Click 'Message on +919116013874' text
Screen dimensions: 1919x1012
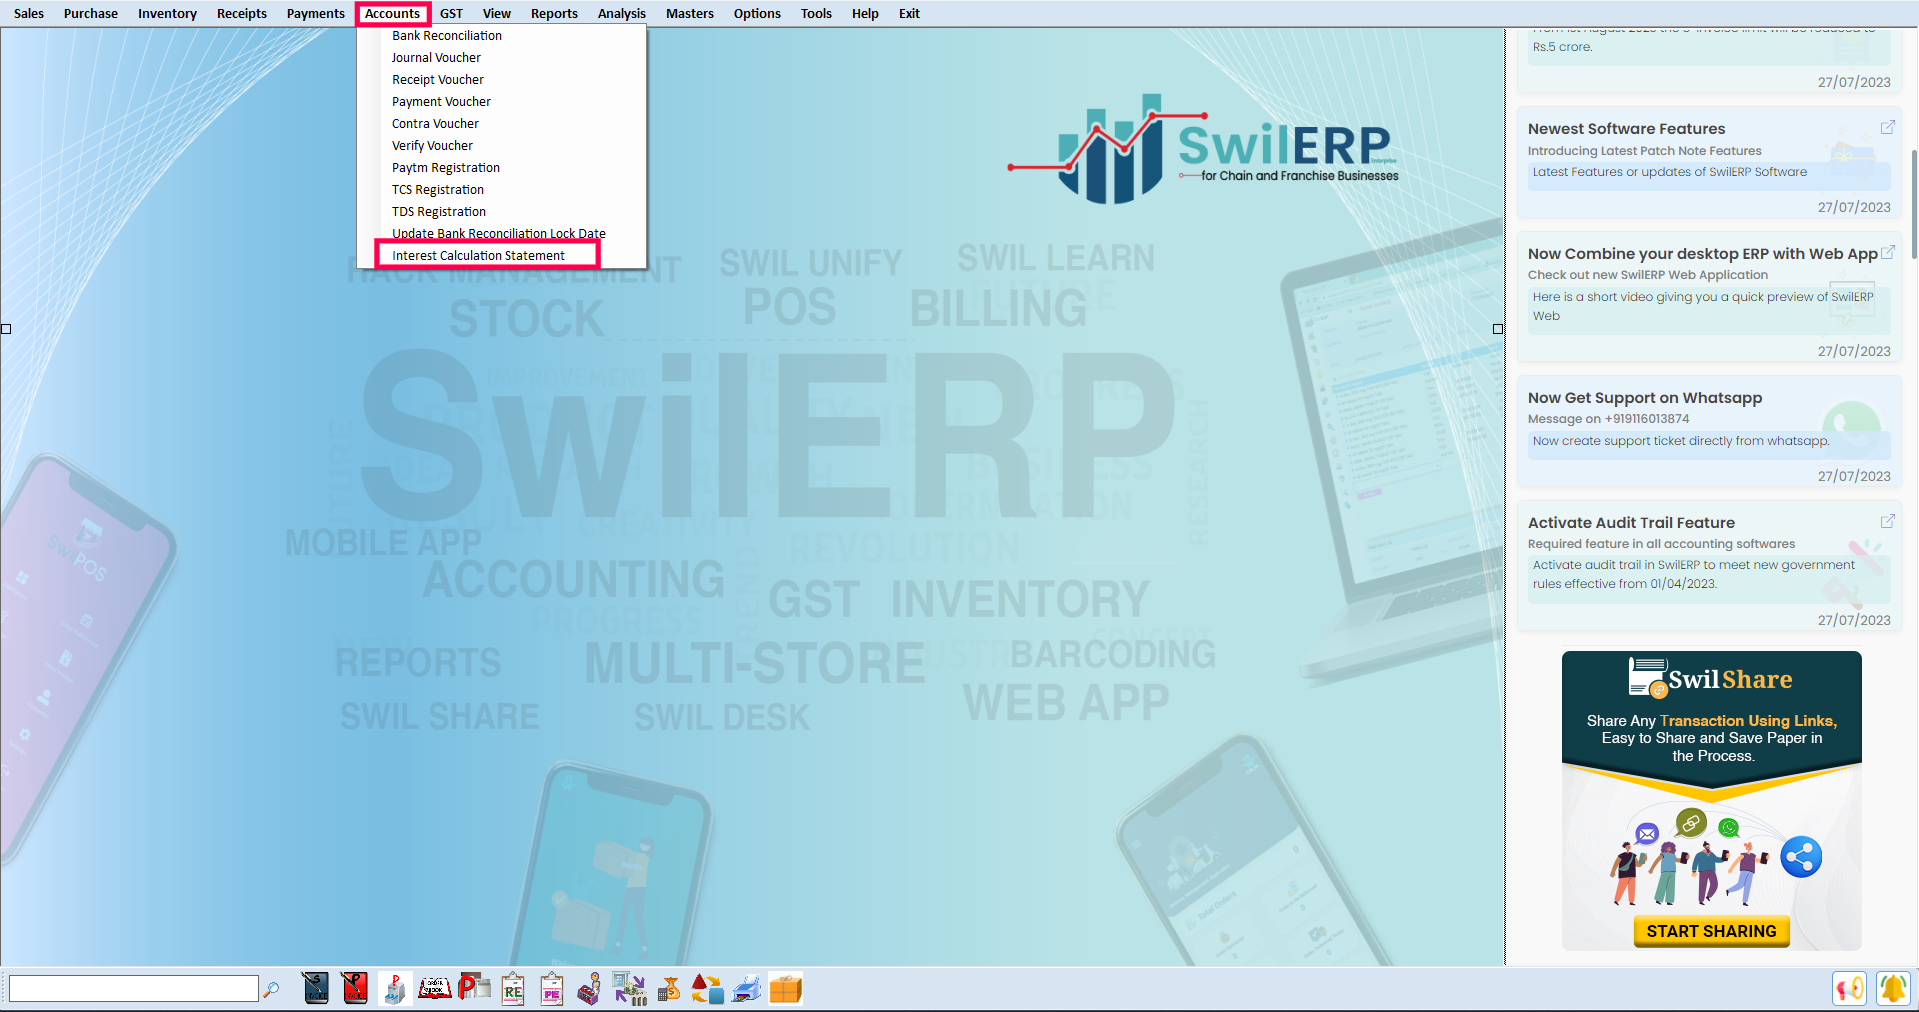point(1608,419)
